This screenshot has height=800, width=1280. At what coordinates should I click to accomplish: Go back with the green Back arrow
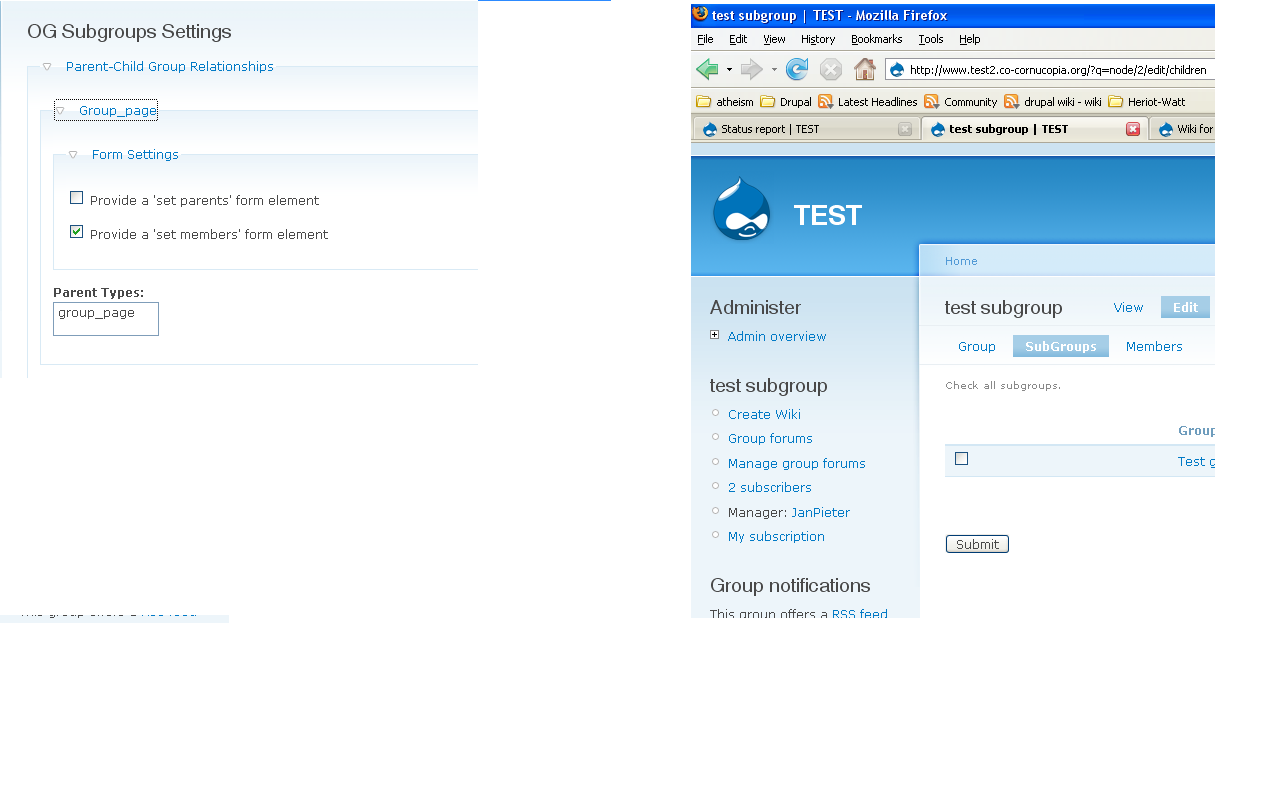tap(707, 69)
